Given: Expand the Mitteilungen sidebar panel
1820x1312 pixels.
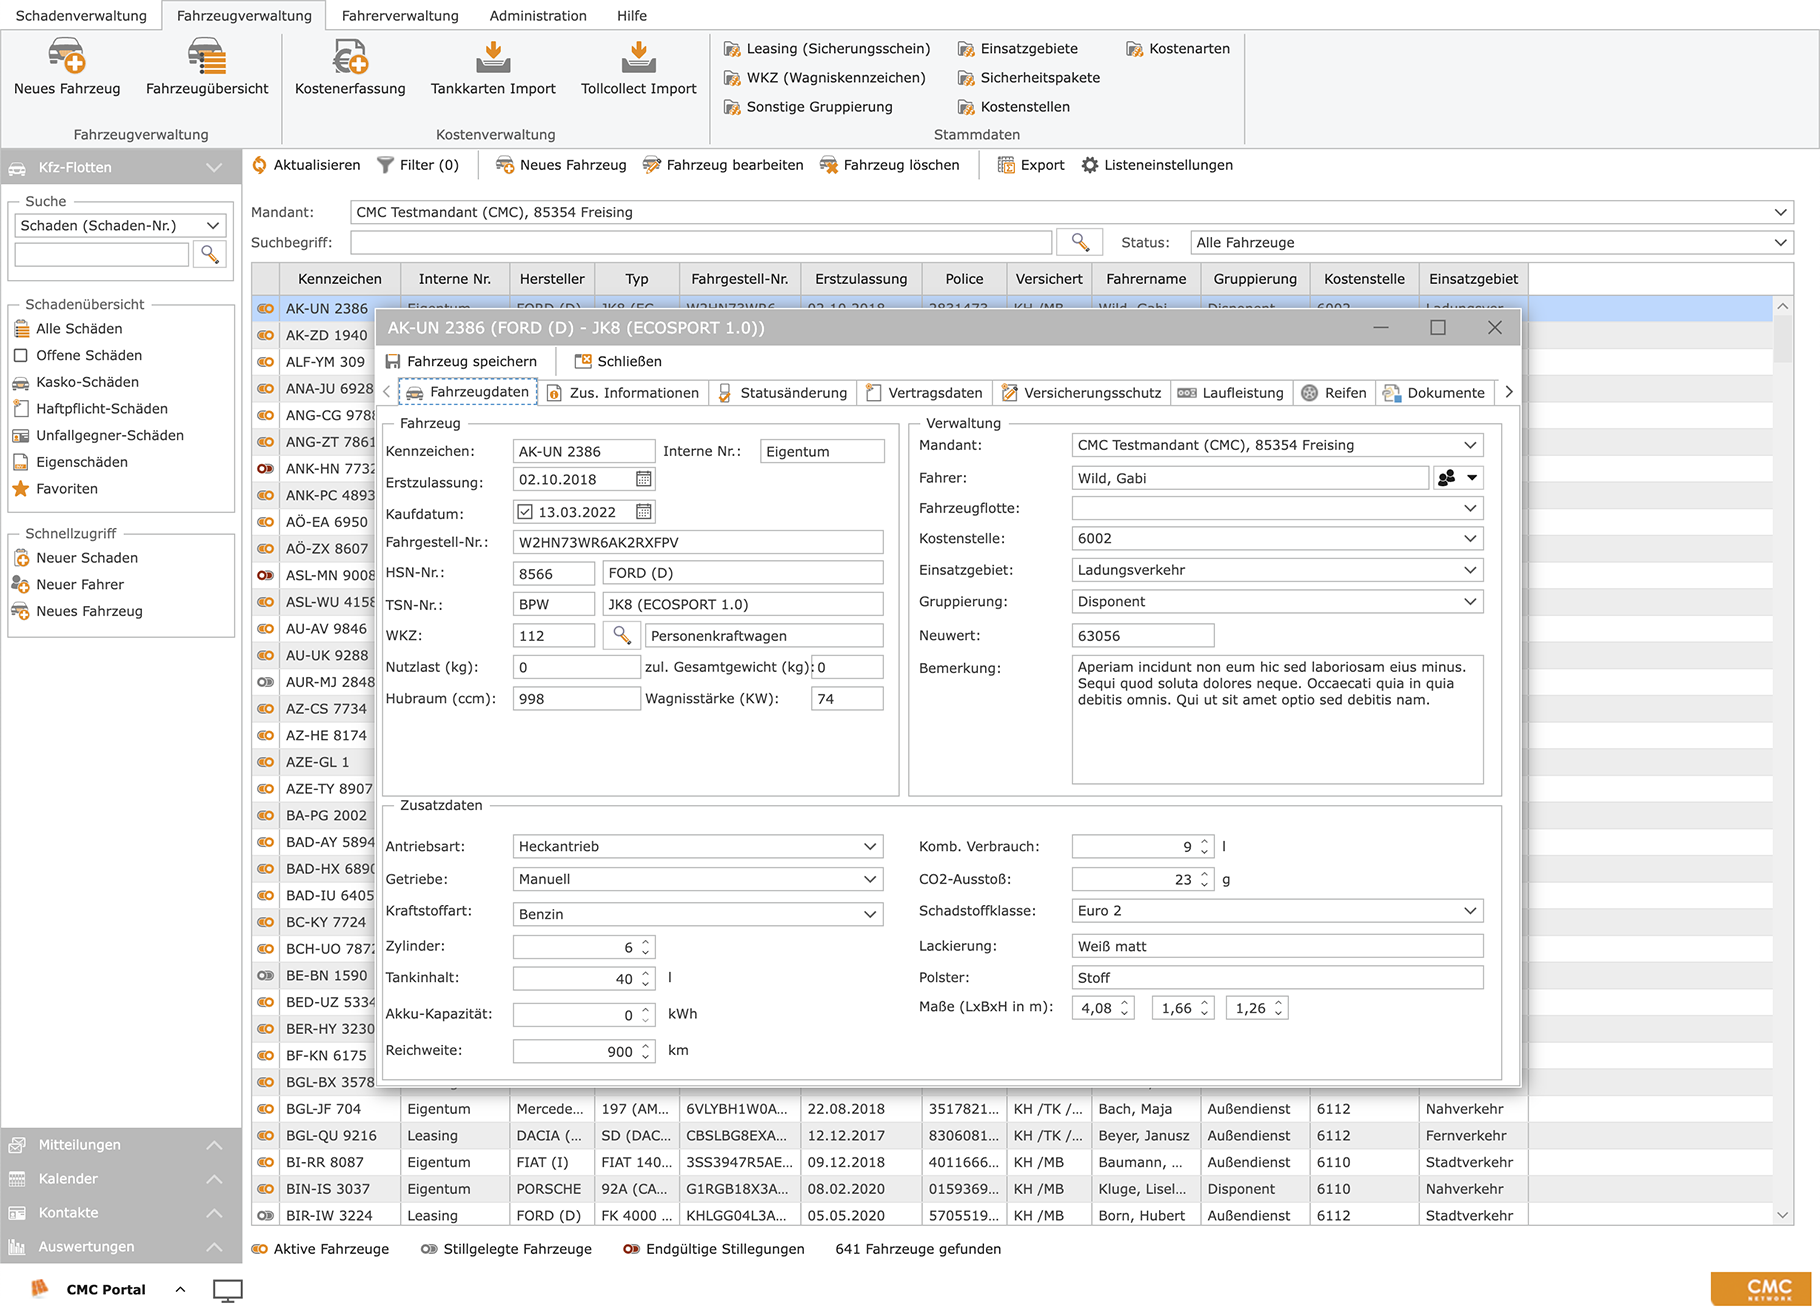Looking at the screenshot, I should (x=121, y=1144).
